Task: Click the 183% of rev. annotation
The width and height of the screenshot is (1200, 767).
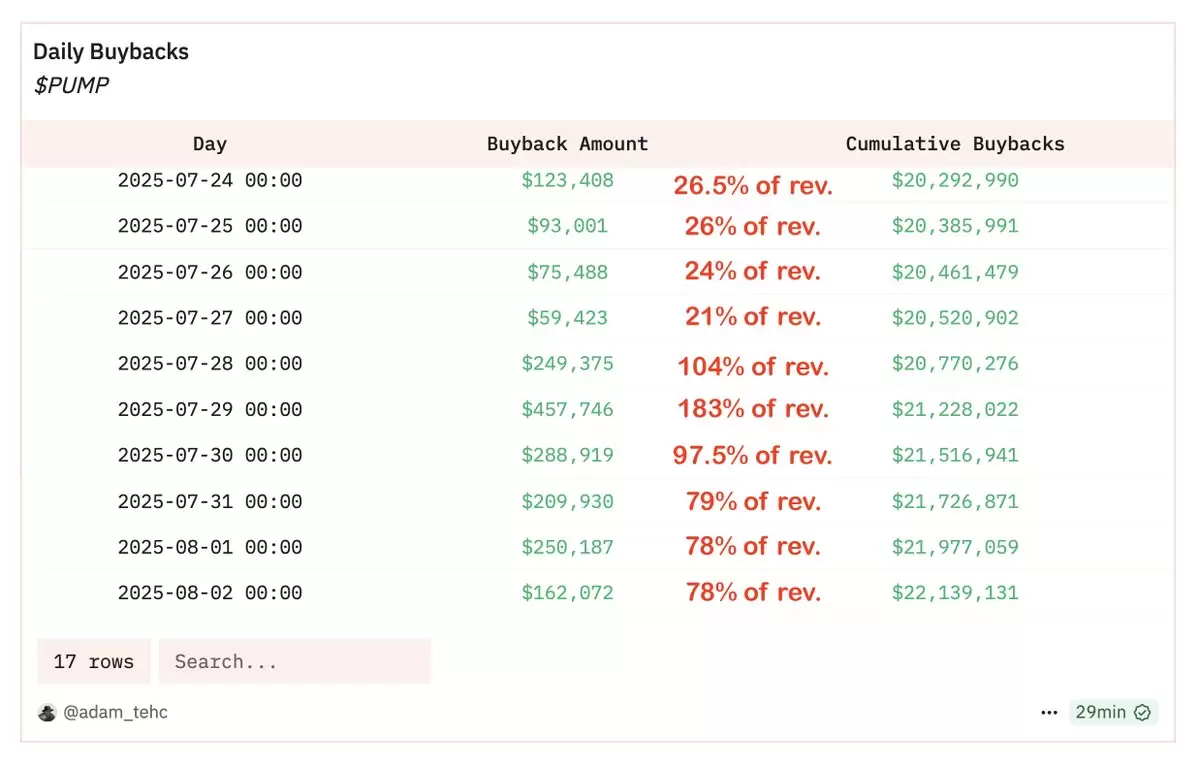Action: tap(753, 409)
